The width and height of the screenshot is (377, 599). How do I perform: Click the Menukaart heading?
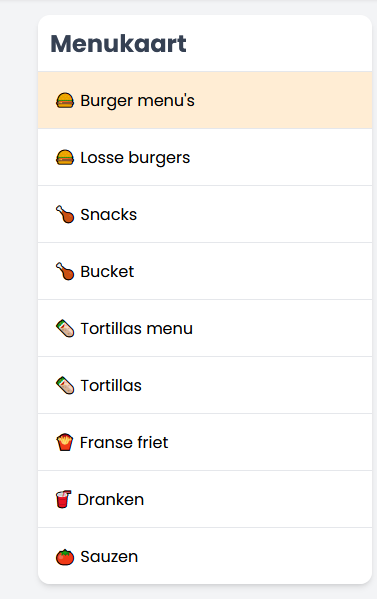(118, 44)
